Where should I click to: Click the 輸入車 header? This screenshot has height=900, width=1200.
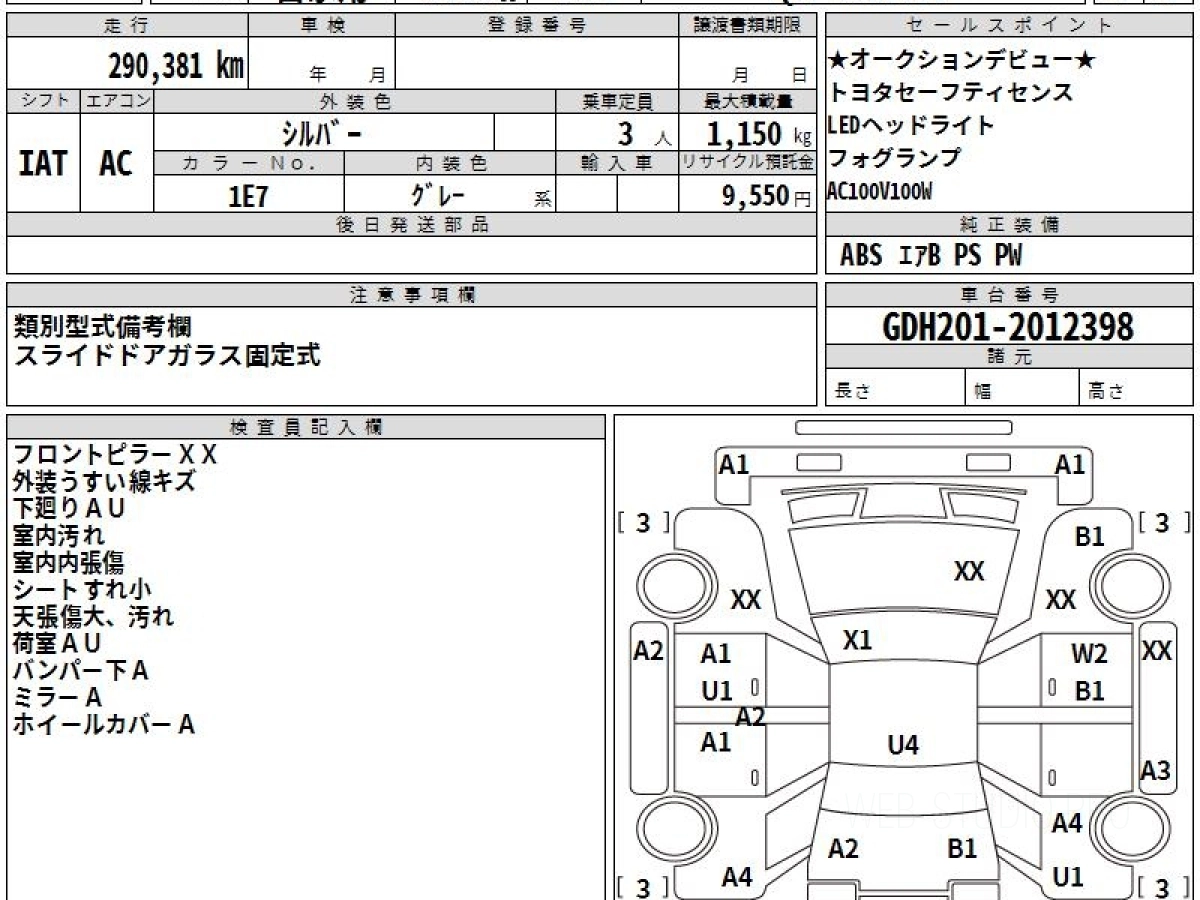(617, 163)
